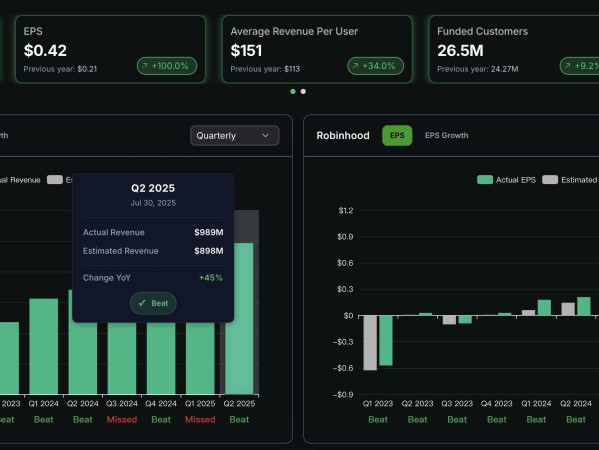Click the Q1 2024 revenue bar
The image size is (599, 450).
(x=44, y=346)
